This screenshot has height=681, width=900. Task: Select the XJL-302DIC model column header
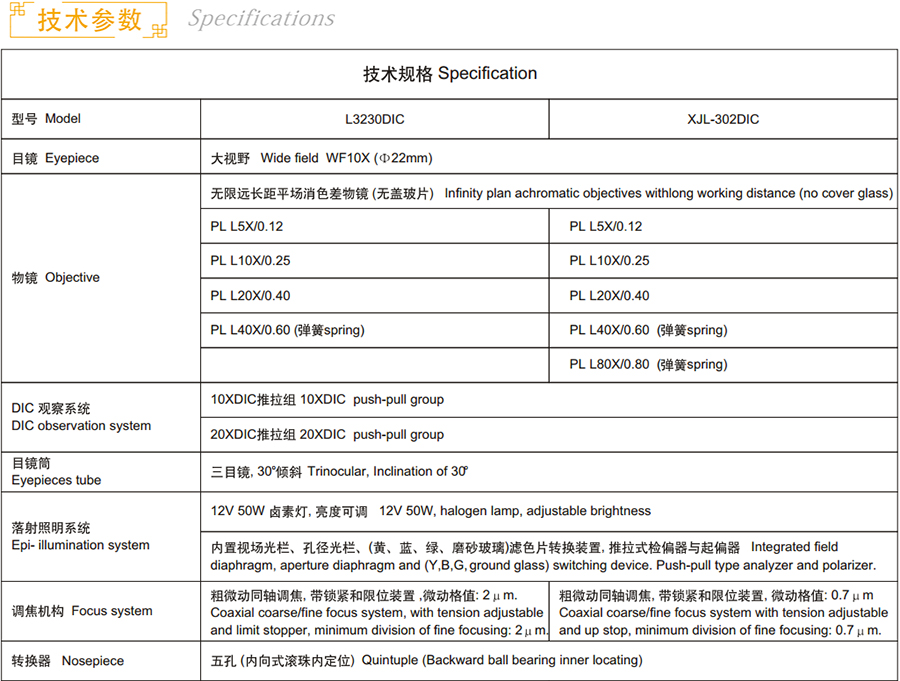(x=723, y=119)
